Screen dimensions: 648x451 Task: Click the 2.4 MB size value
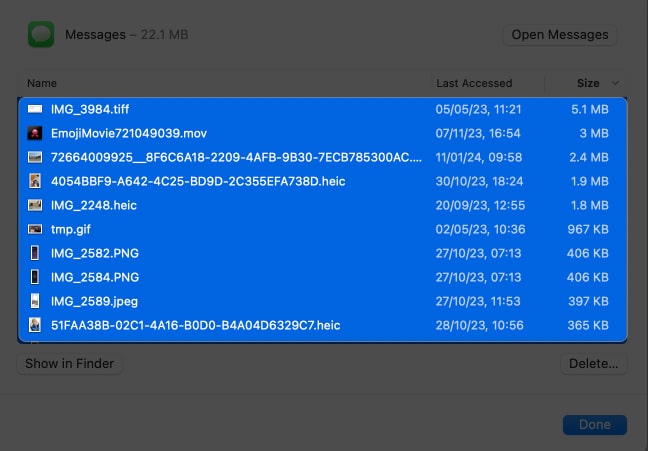pos(589,157)
